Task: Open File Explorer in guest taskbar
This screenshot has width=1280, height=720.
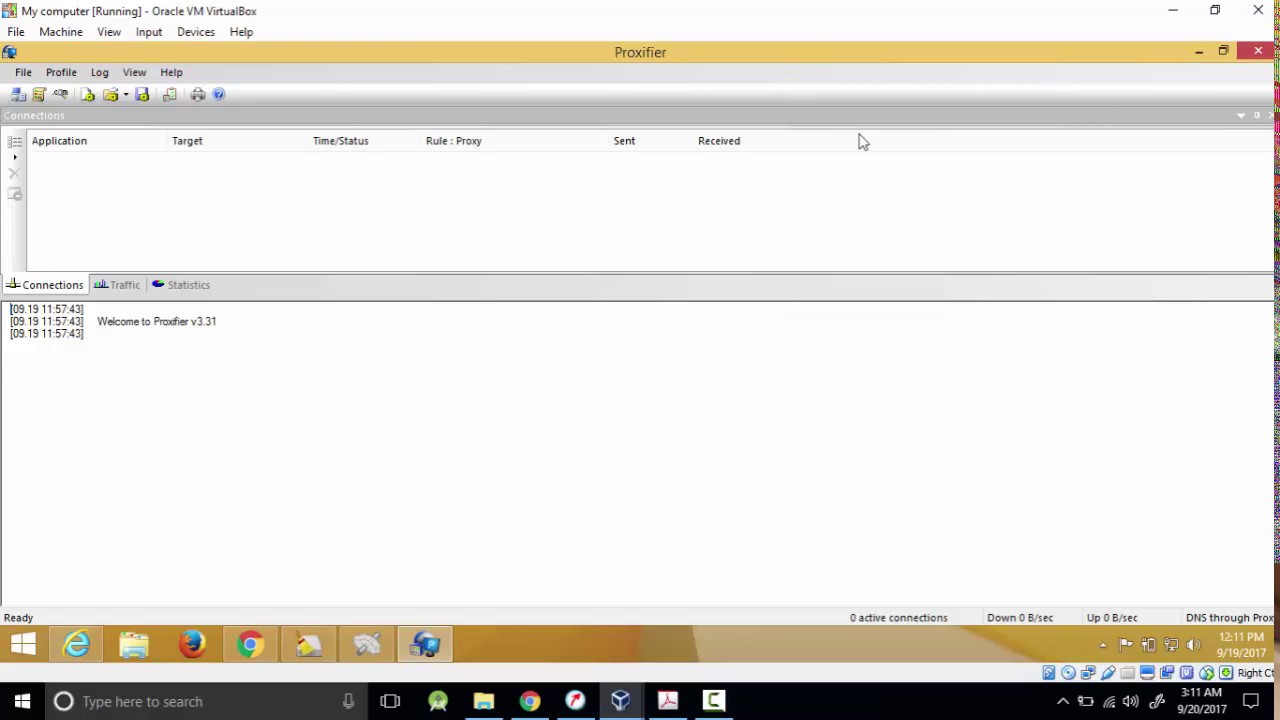Action: pyautogui.click(x=134, y=644)
